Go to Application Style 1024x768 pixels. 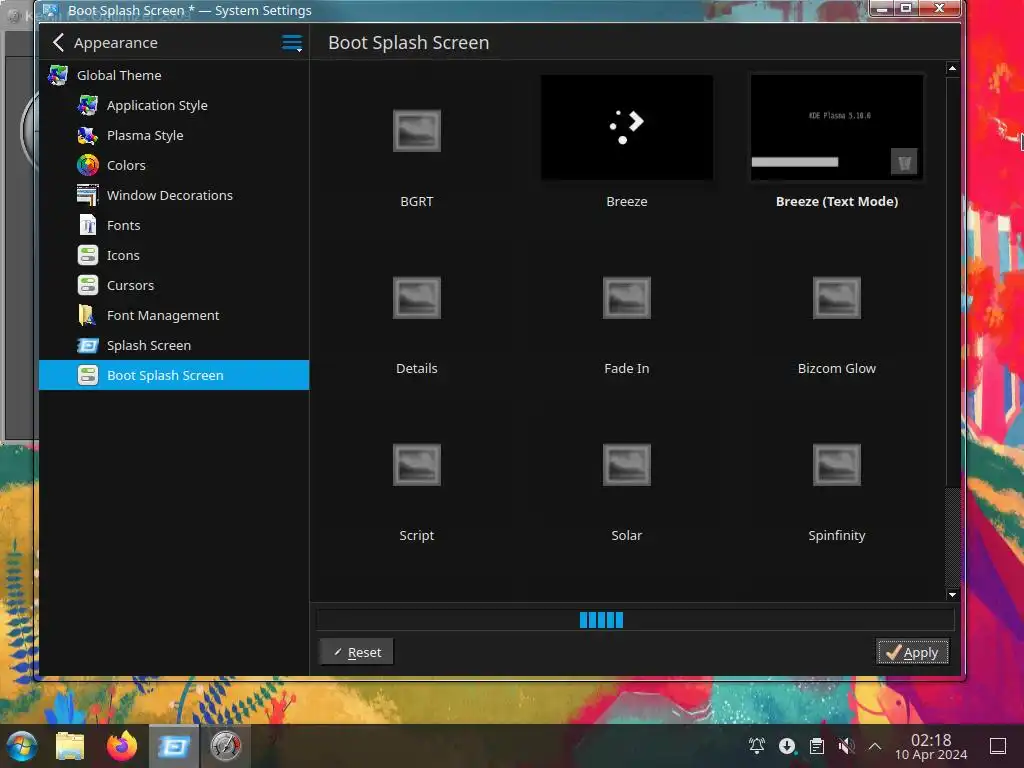157,105
